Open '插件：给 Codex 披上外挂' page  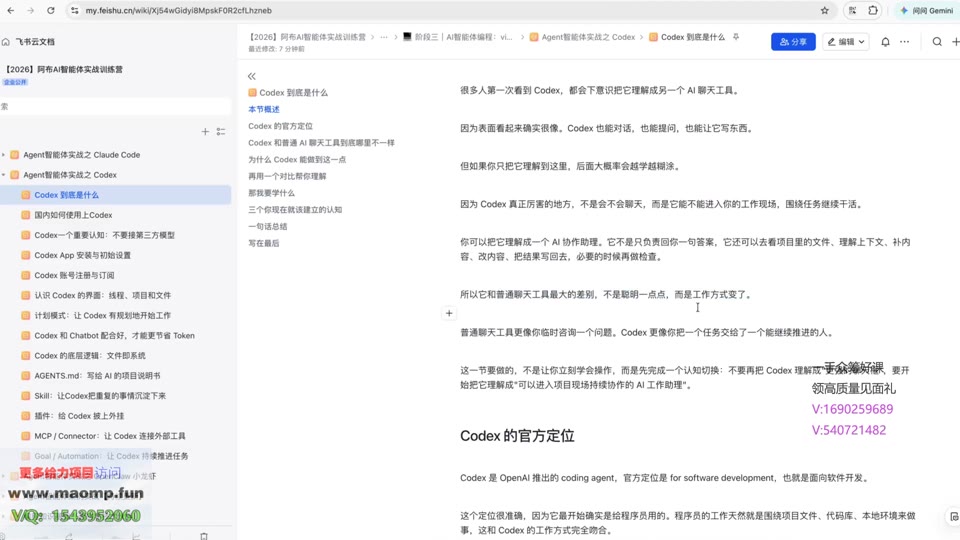coord(79,416)
